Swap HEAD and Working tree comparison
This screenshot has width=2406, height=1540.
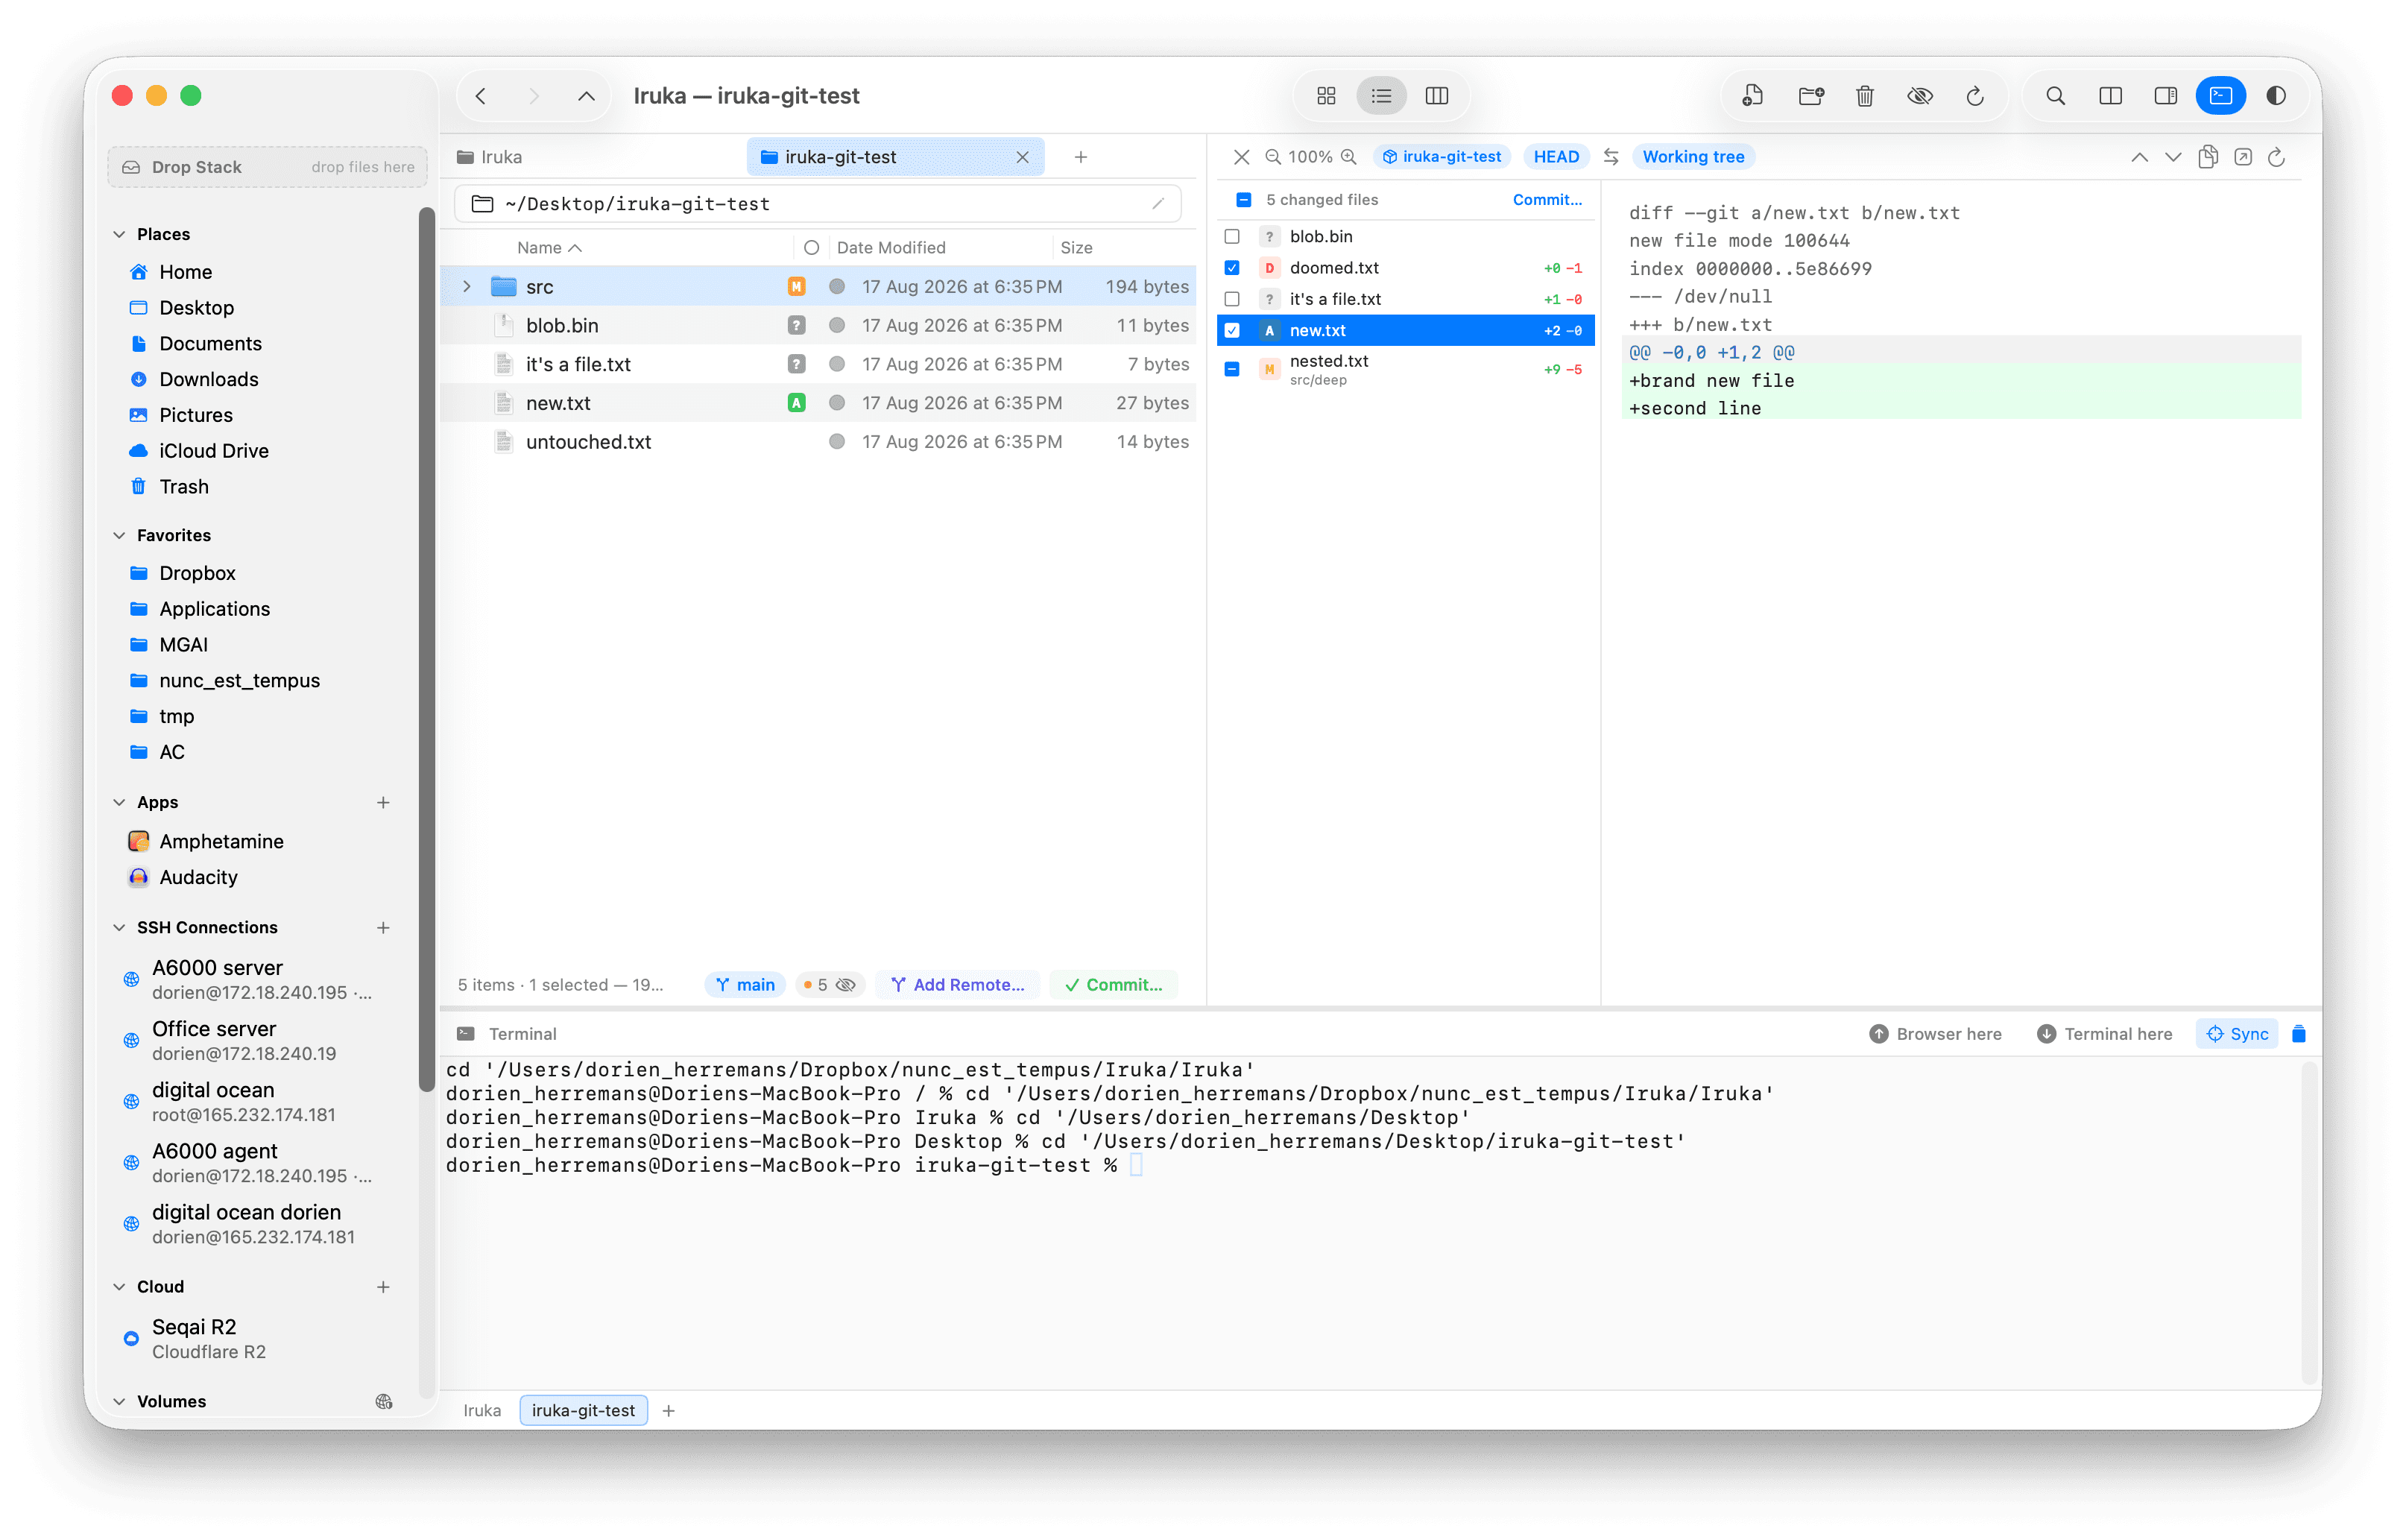[1611, 157]
